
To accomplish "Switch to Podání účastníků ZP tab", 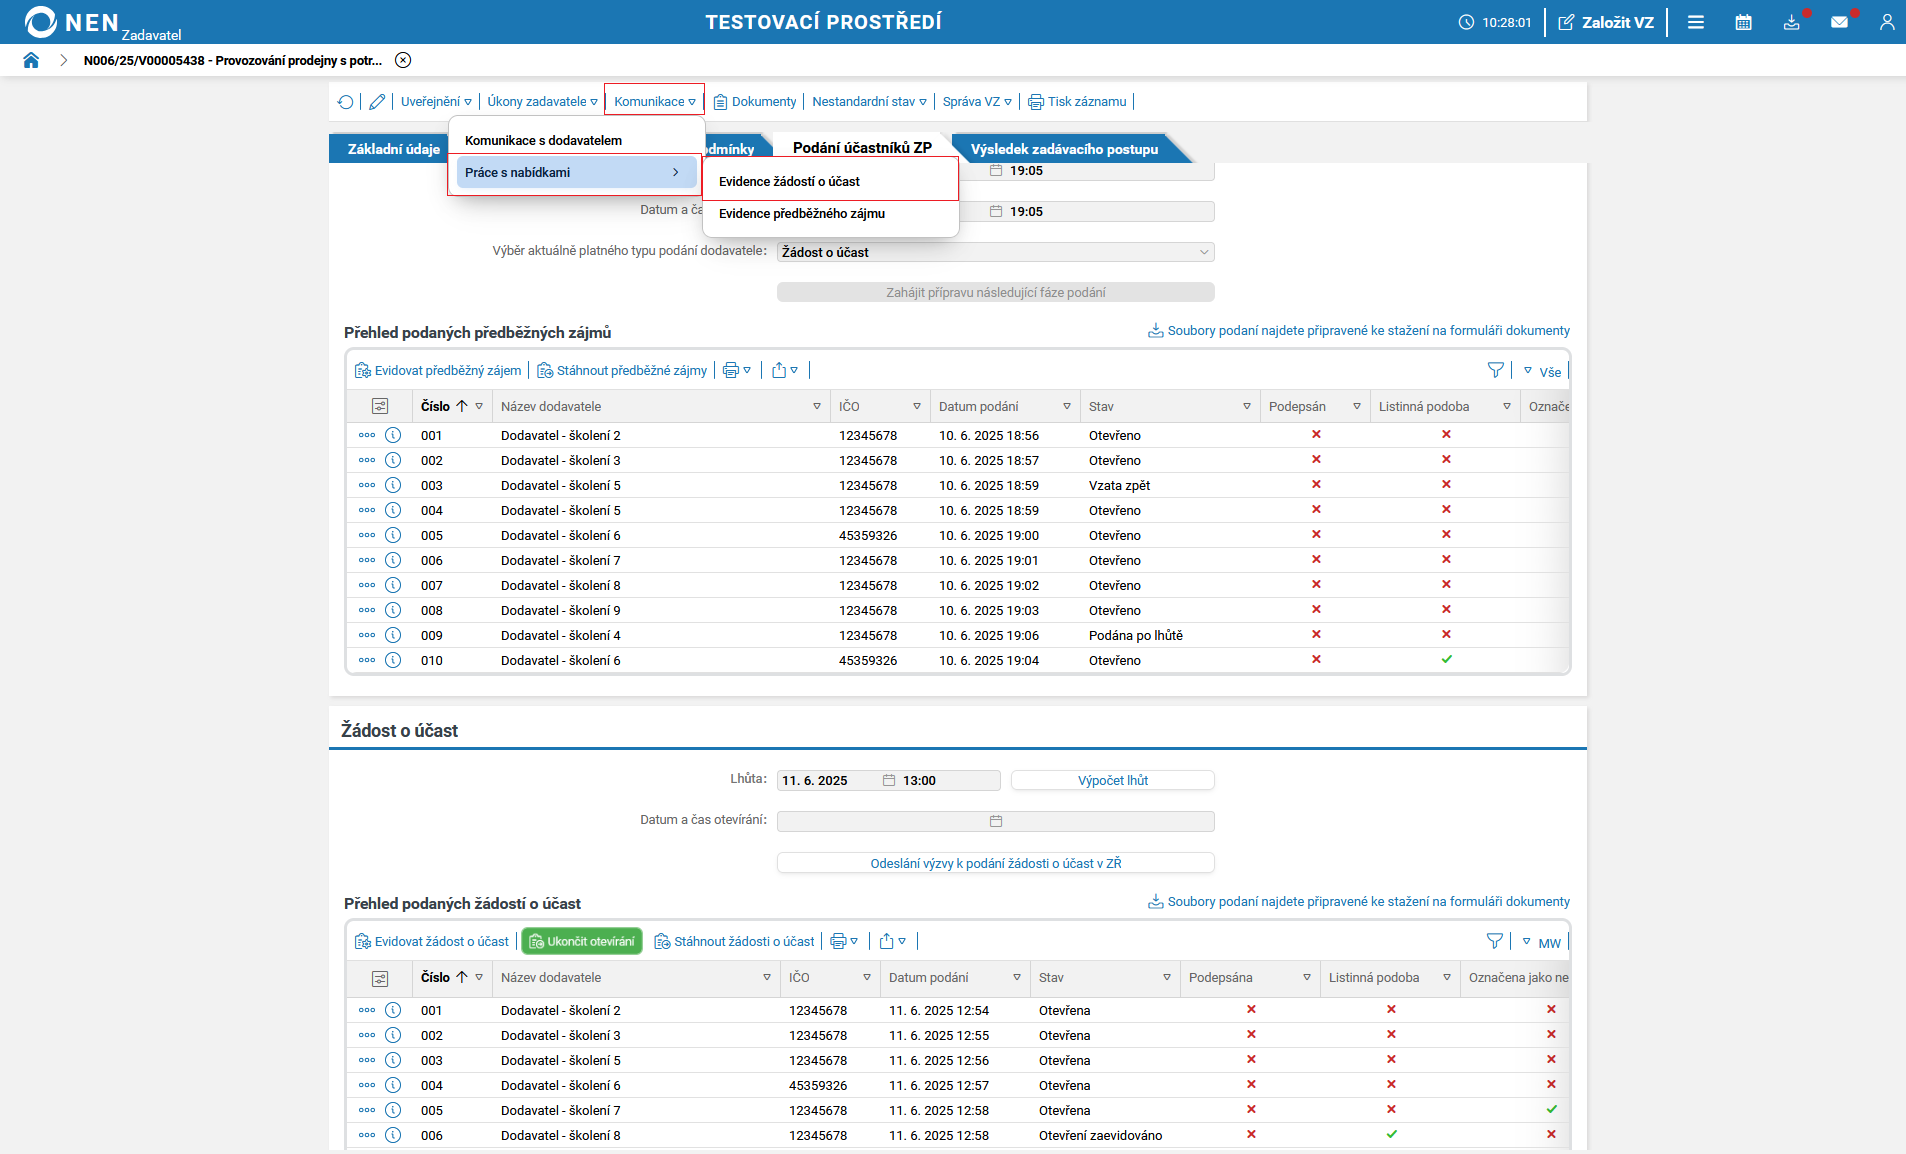I will (862, 148).
